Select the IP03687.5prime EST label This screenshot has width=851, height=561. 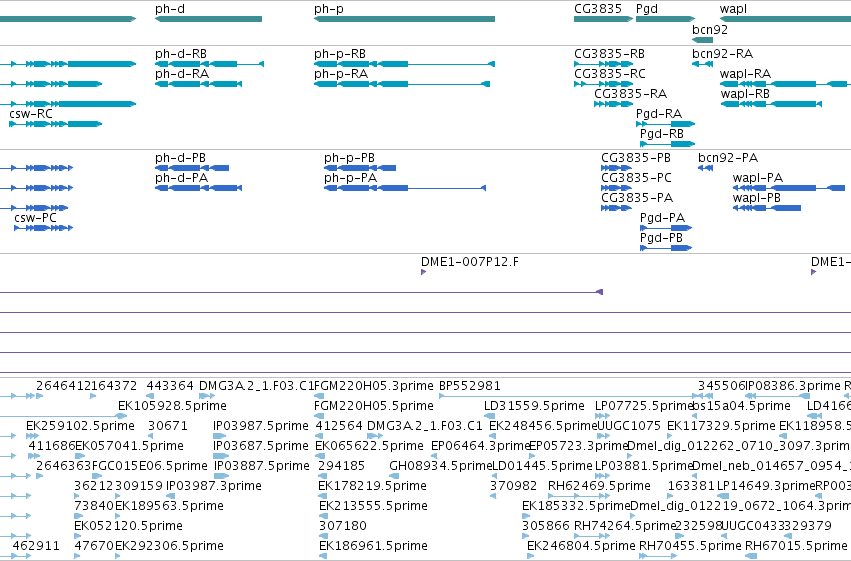coord(261,446)
